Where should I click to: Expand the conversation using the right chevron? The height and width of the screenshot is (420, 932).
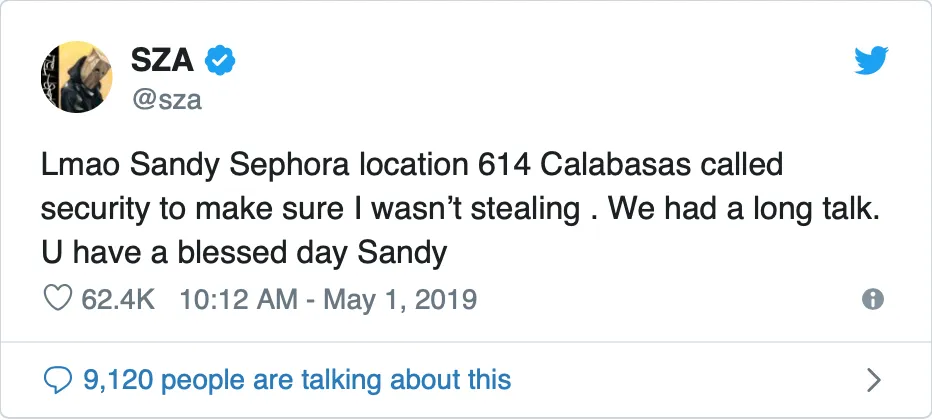pos(873,379)
